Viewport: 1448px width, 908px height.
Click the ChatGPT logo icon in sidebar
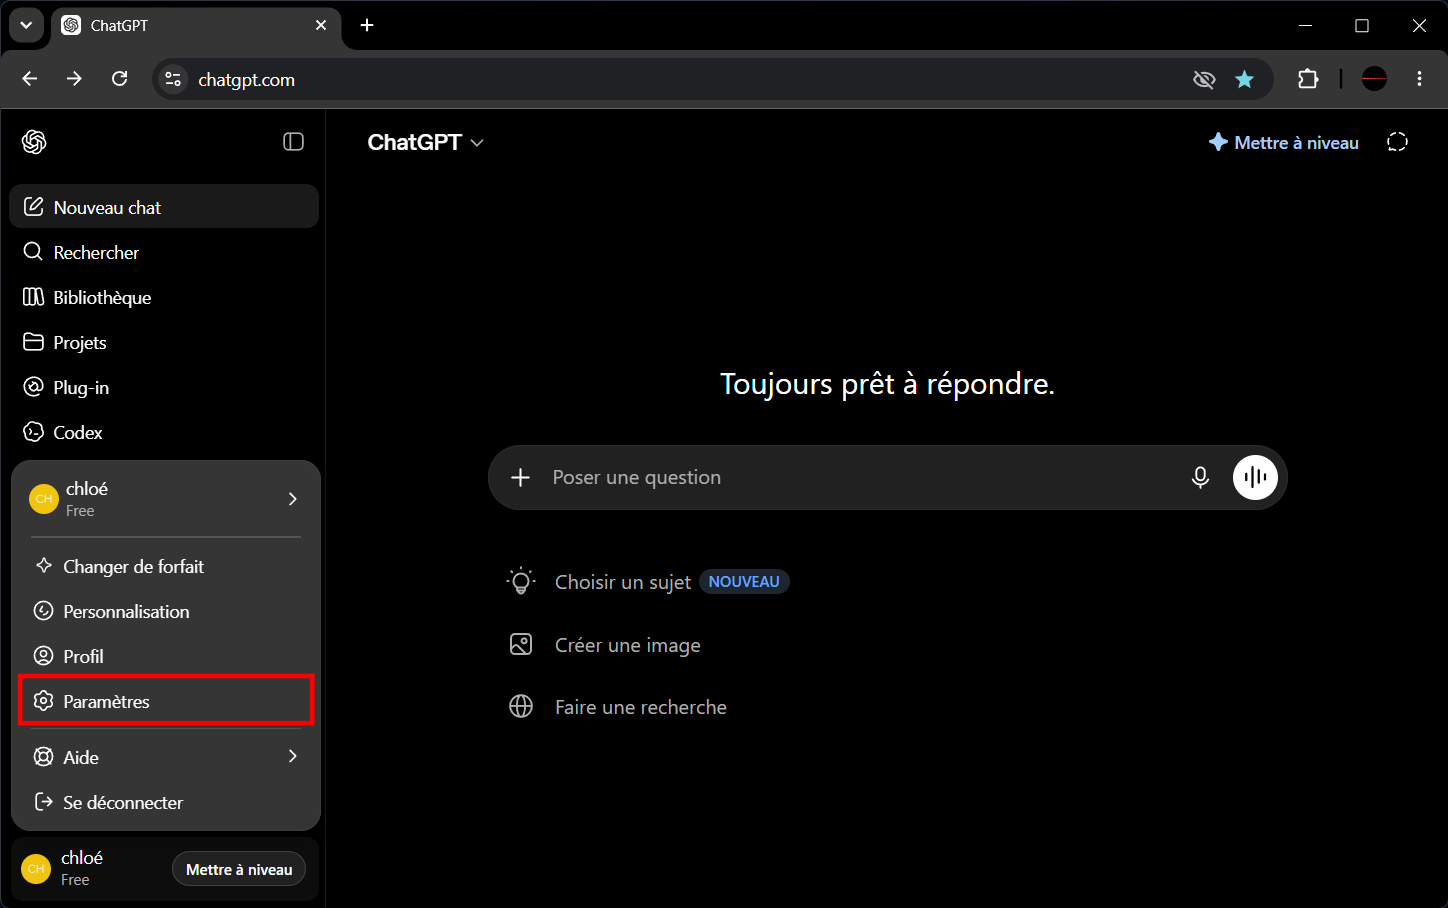(x=34, y=142)
